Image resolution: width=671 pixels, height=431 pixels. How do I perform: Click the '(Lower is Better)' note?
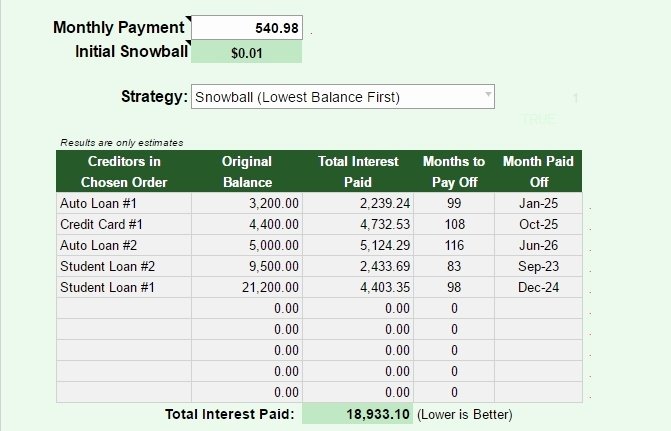click(x=465, y=414)
